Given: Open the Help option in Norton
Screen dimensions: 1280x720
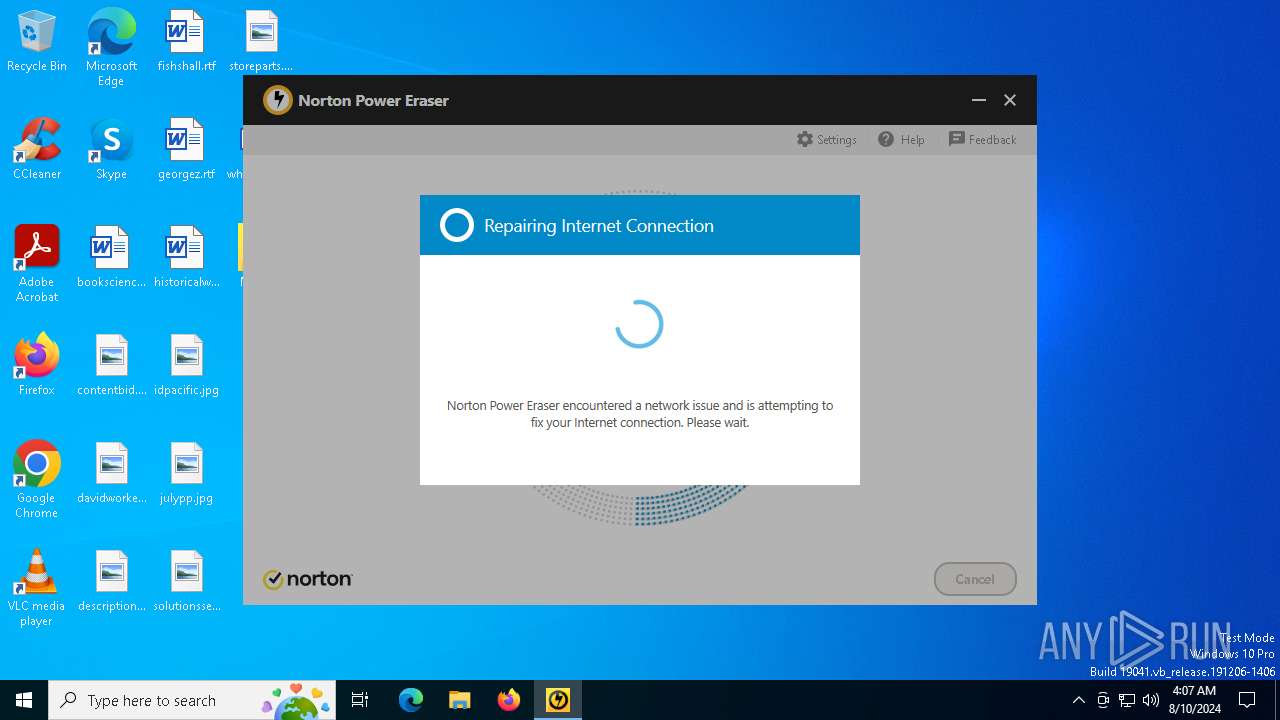Looking at the screenshot, I should pos(901,139).
